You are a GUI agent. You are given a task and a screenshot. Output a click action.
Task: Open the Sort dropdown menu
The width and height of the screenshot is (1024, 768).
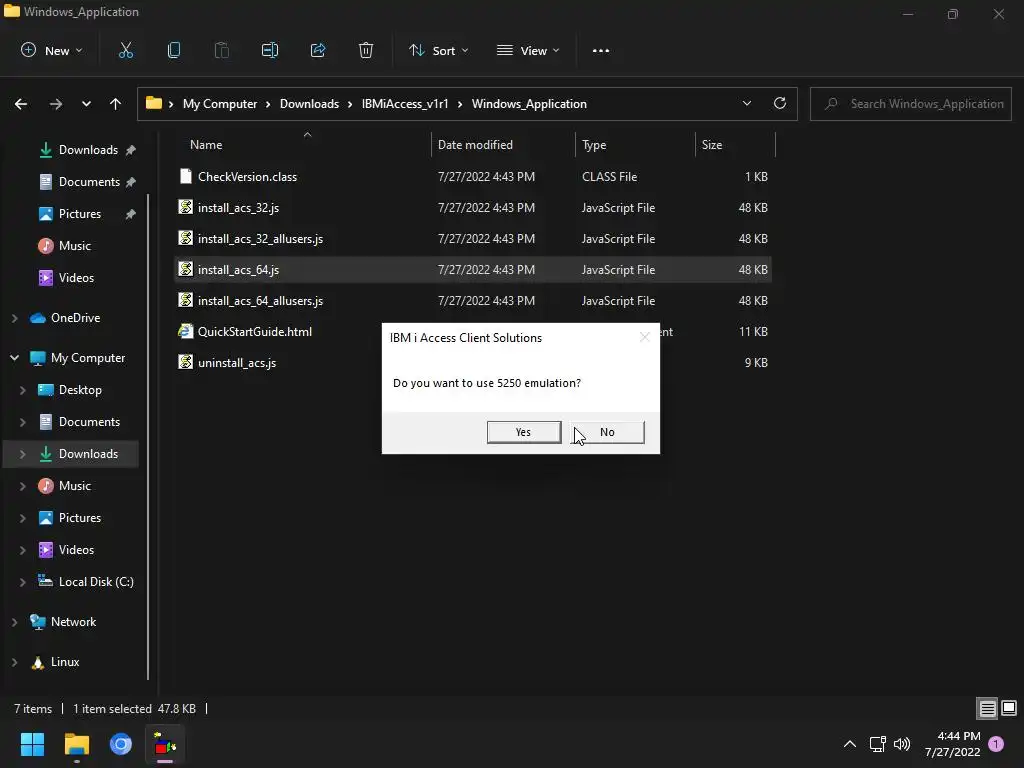439,50
